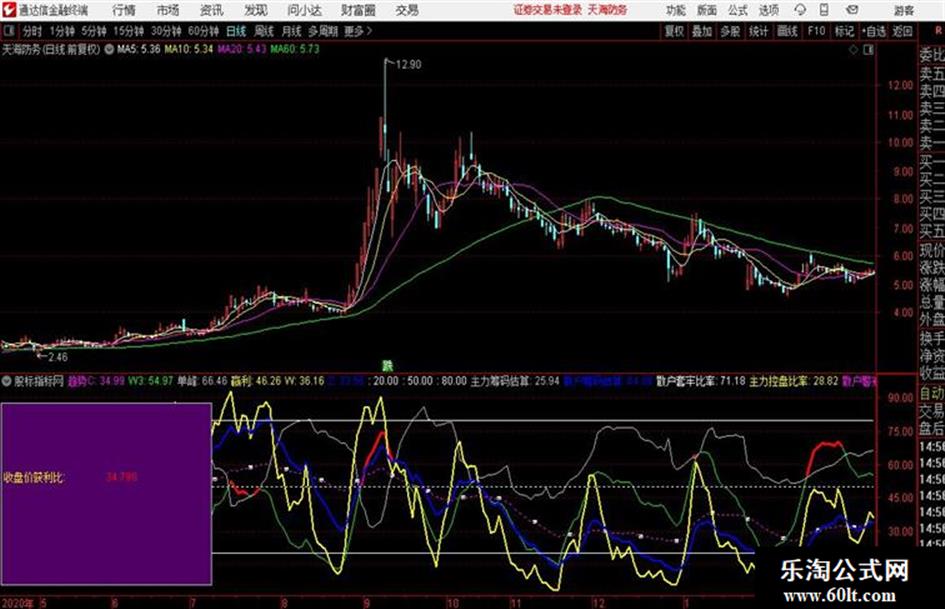
Task: Open the mobile phone icon in top bar
Action: click(x=824, y=10)
